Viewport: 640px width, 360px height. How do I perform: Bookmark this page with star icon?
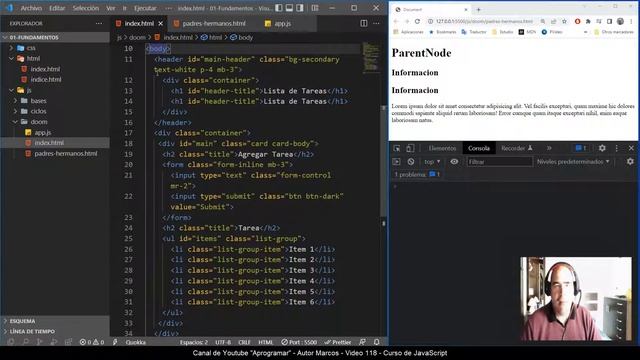click(x=564, y=21)
